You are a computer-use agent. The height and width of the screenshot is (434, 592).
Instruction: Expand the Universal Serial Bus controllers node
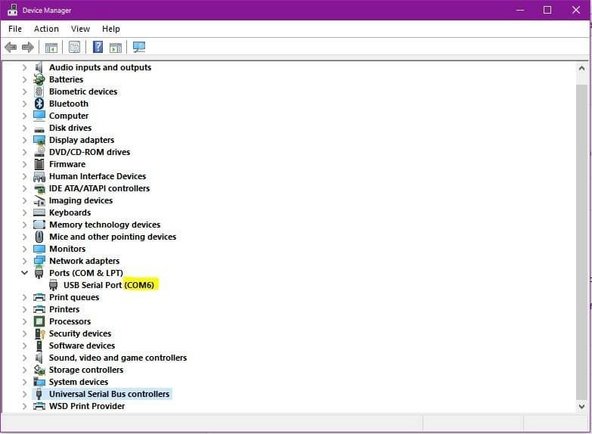click(x=25, y=394)
